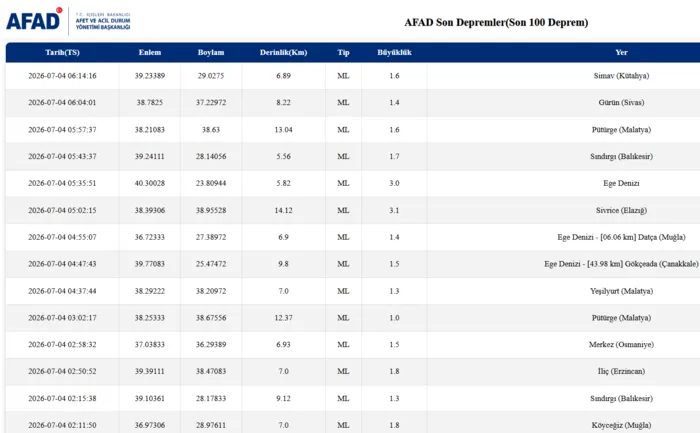This screenshot has width=700, height=433.
Task: Click the Boylam column header
Action: [x=211, y=52]
